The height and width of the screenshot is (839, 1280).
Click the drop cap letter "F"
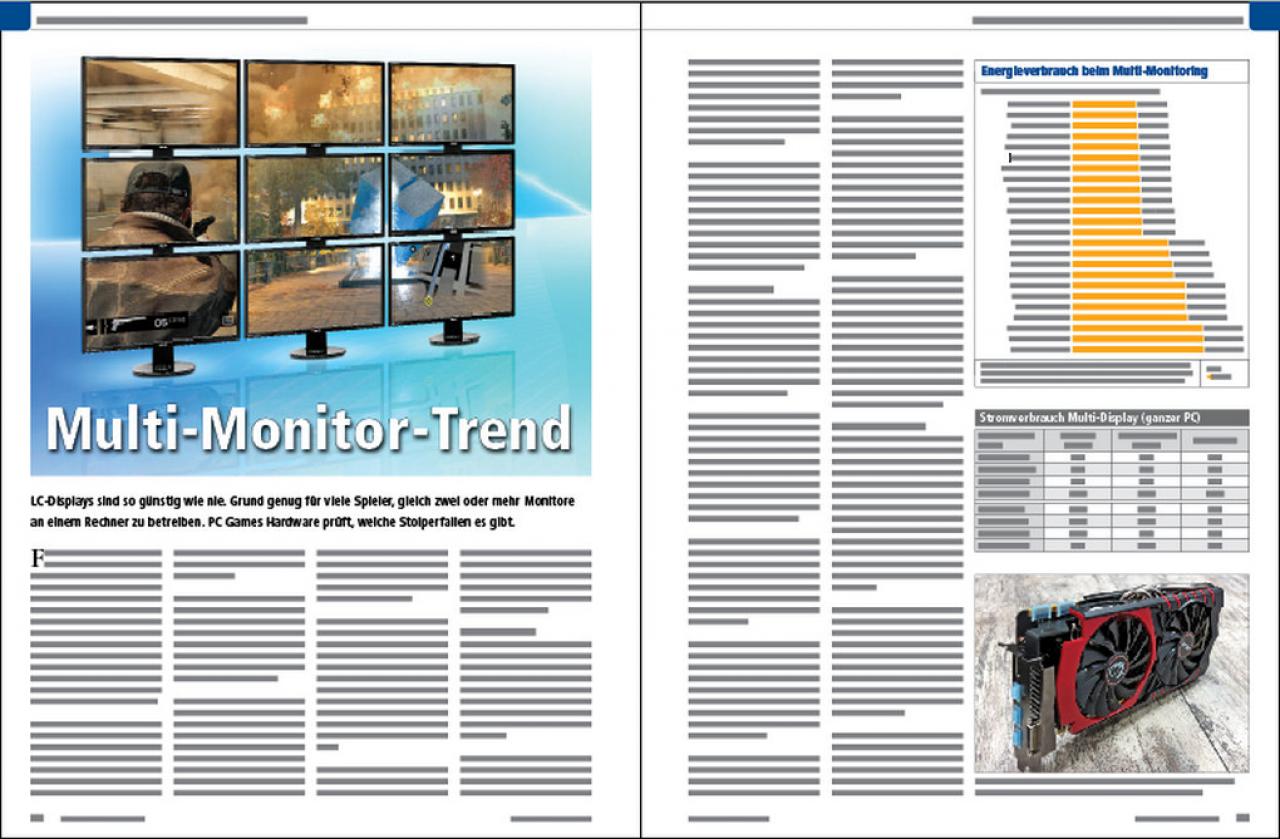click(38, 558)
